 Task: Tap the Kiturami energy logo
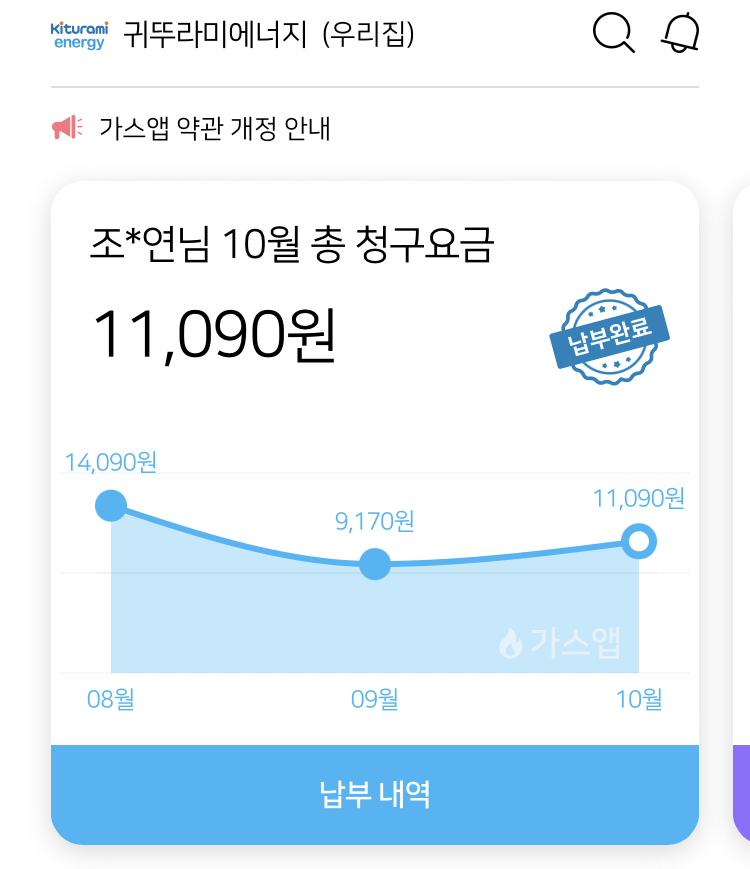click(79, 35)
